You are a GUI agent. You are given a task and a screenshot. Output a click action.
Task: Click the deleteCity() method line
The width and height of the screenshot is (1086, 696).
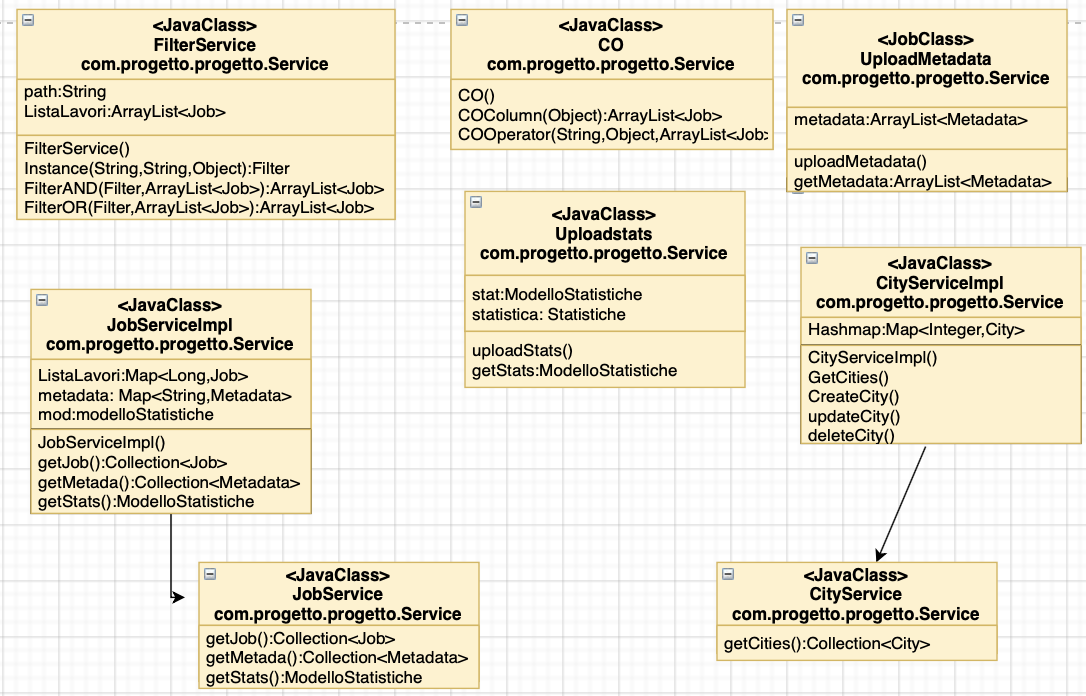click(x=851, y=436)
